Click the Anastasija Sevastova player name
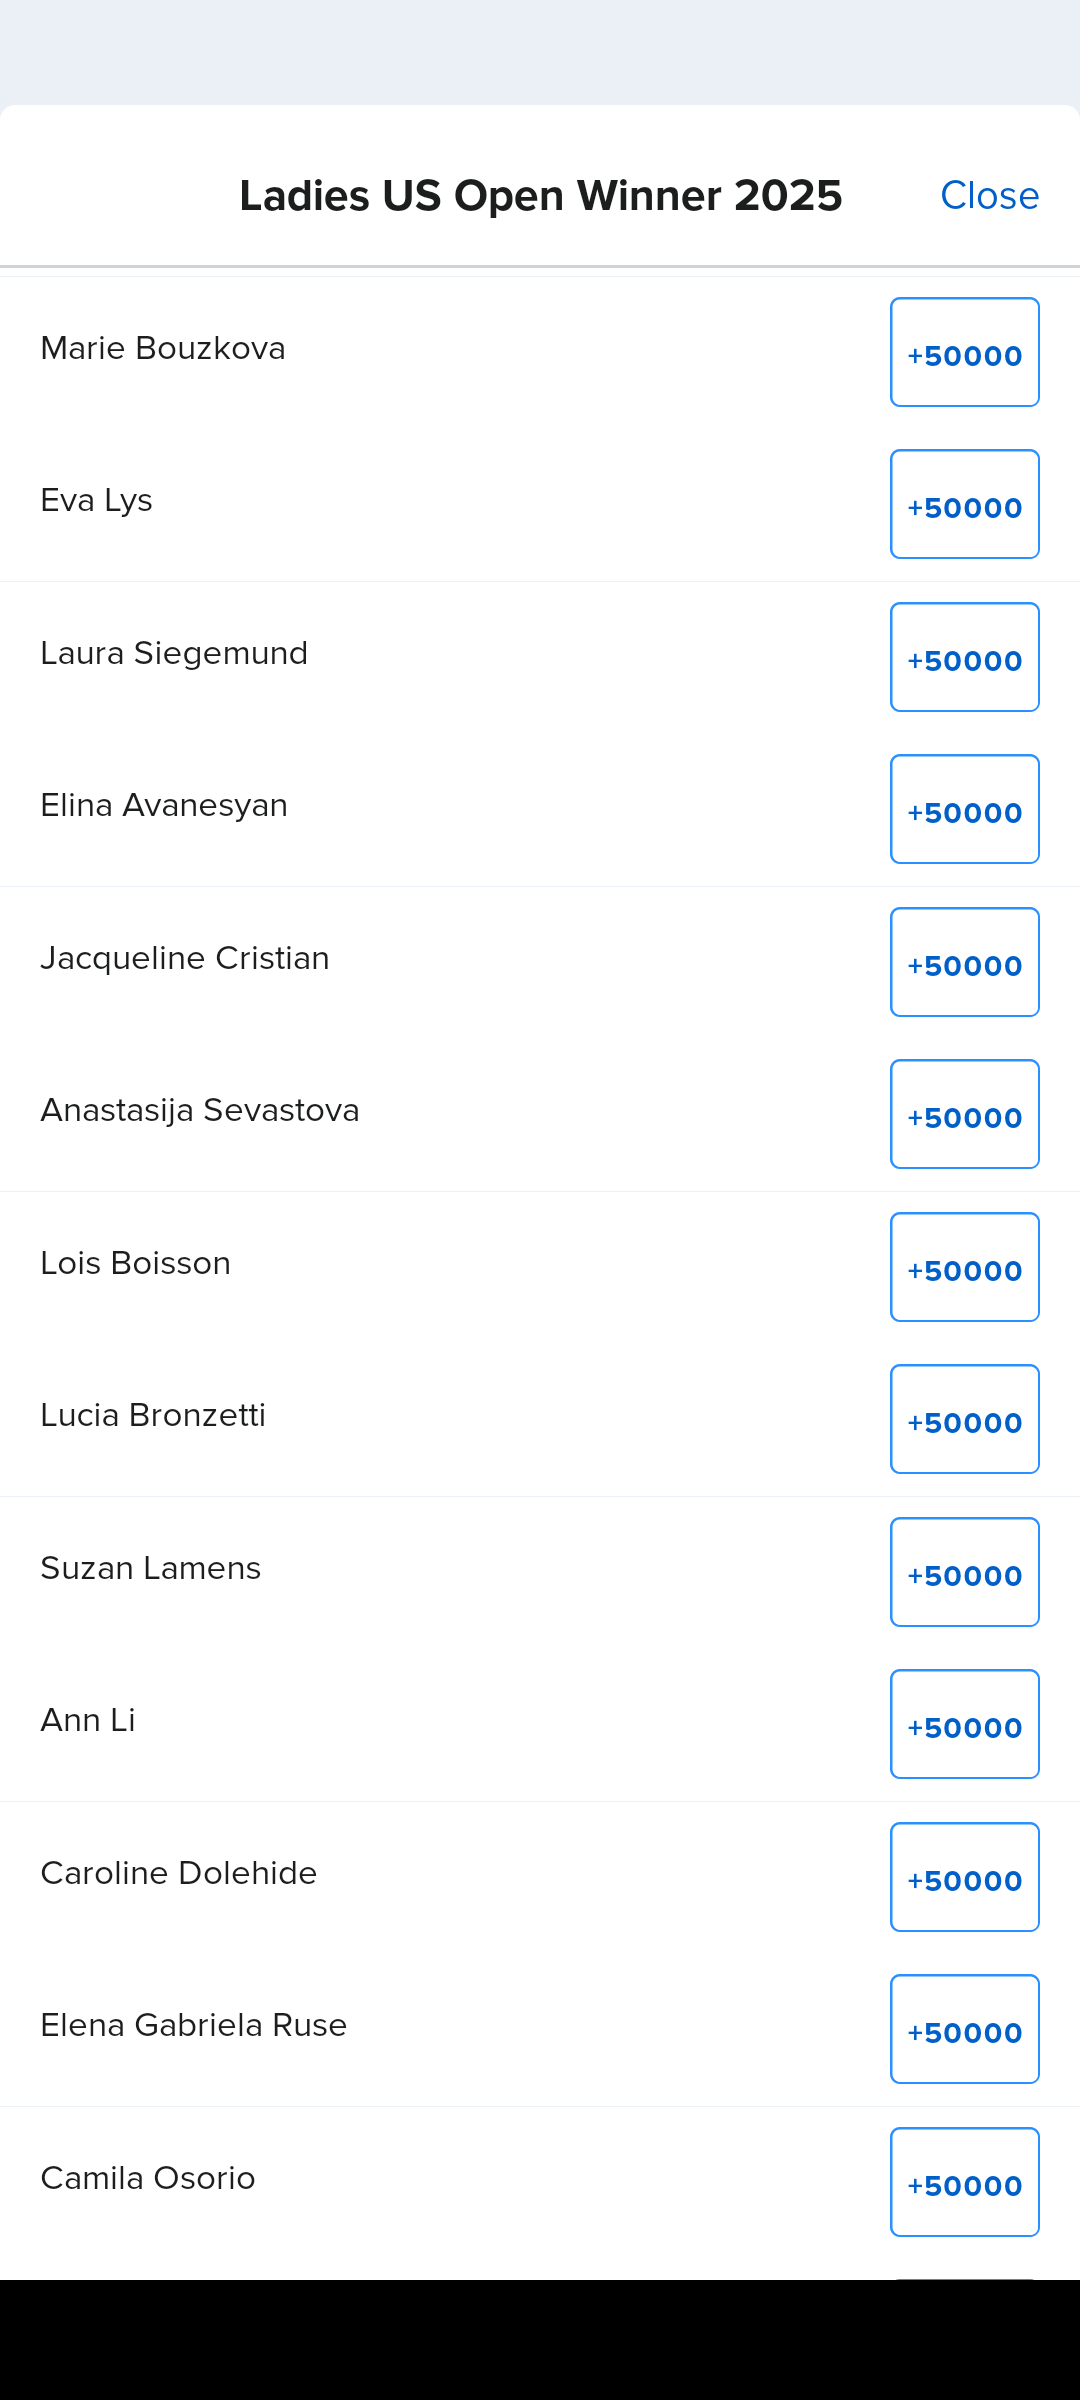Image resolution: width=1080 pixels, height=2400 pixels. [x=200, y=1111]
